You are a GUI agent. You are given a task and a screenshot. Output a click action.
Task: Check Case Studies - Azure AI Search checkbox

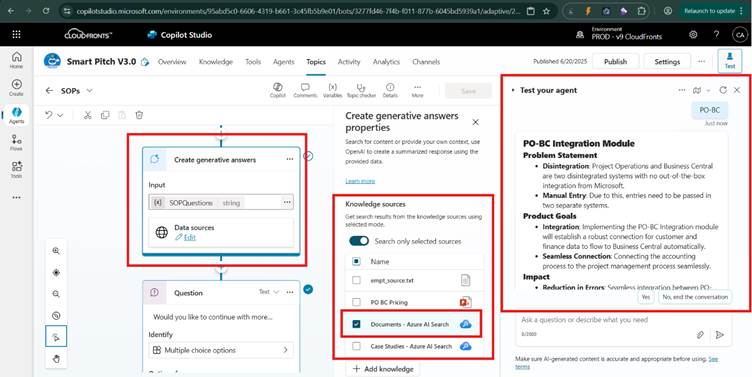coord(356,346)
